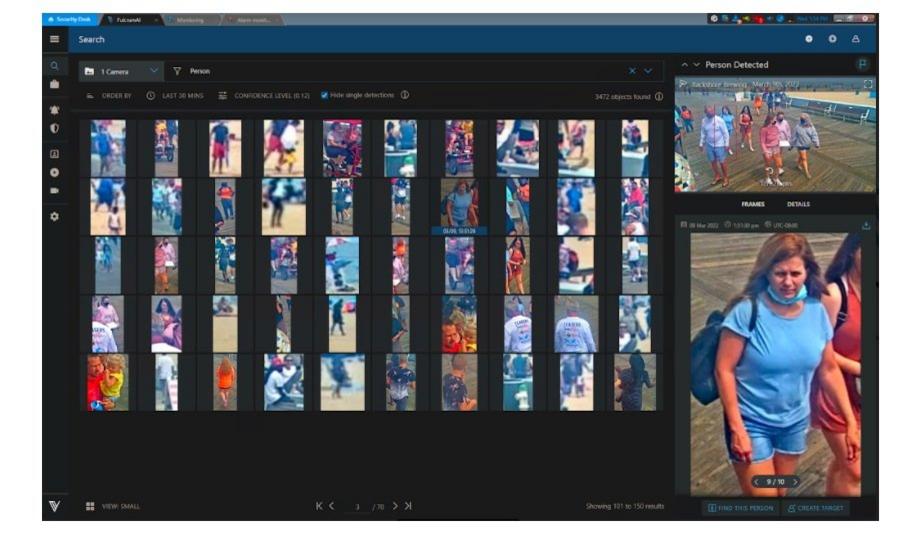This screenshot has width=920, height=533.
Task: Open the camera icon in left sidebar
Action: click(55, 191)
